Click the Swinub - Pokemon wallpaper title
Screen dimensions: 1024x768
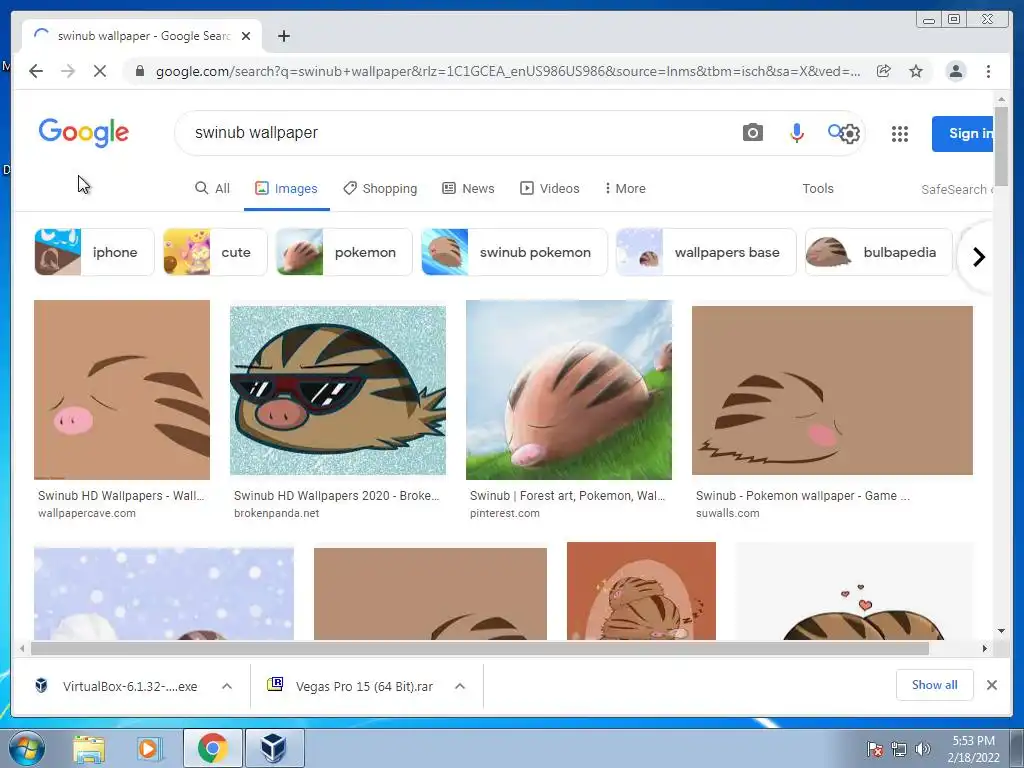pos(803,496)
